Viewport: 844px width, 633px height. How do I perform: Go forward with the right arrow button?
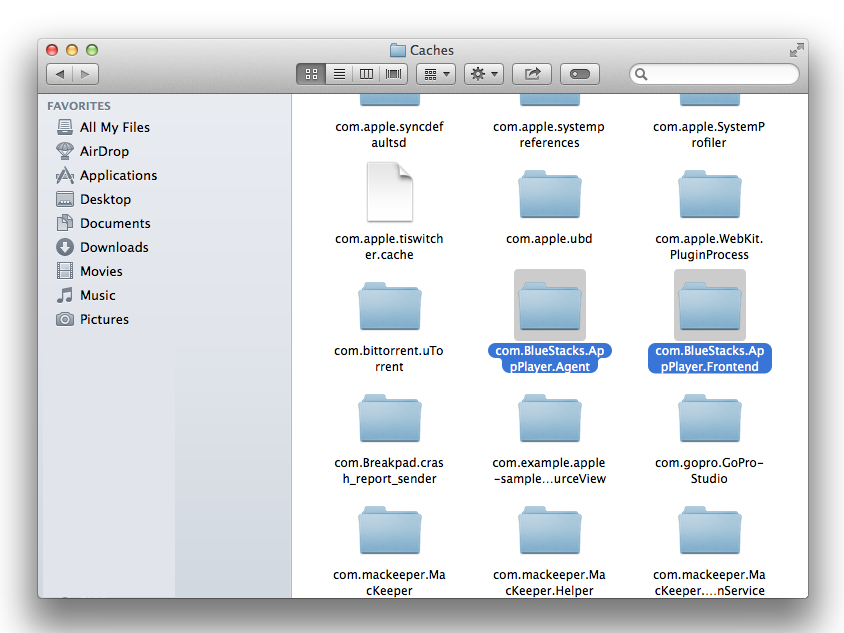86,74
